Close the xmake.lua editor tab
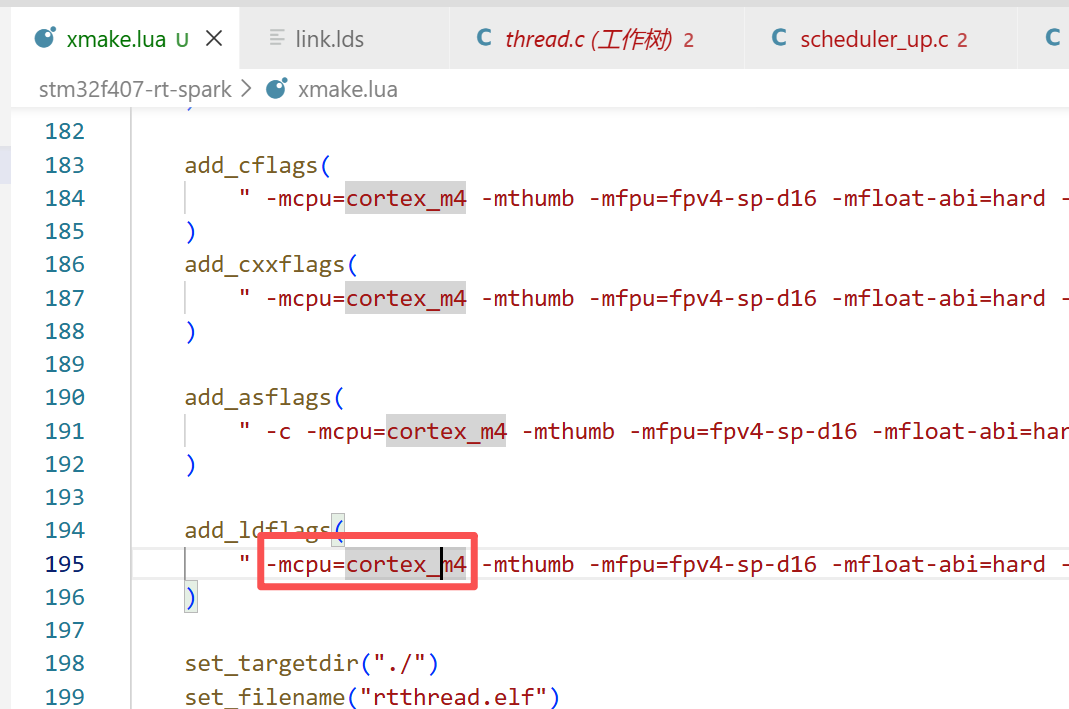The width and height of the screenshot is (1069, 709). point(214,39)
